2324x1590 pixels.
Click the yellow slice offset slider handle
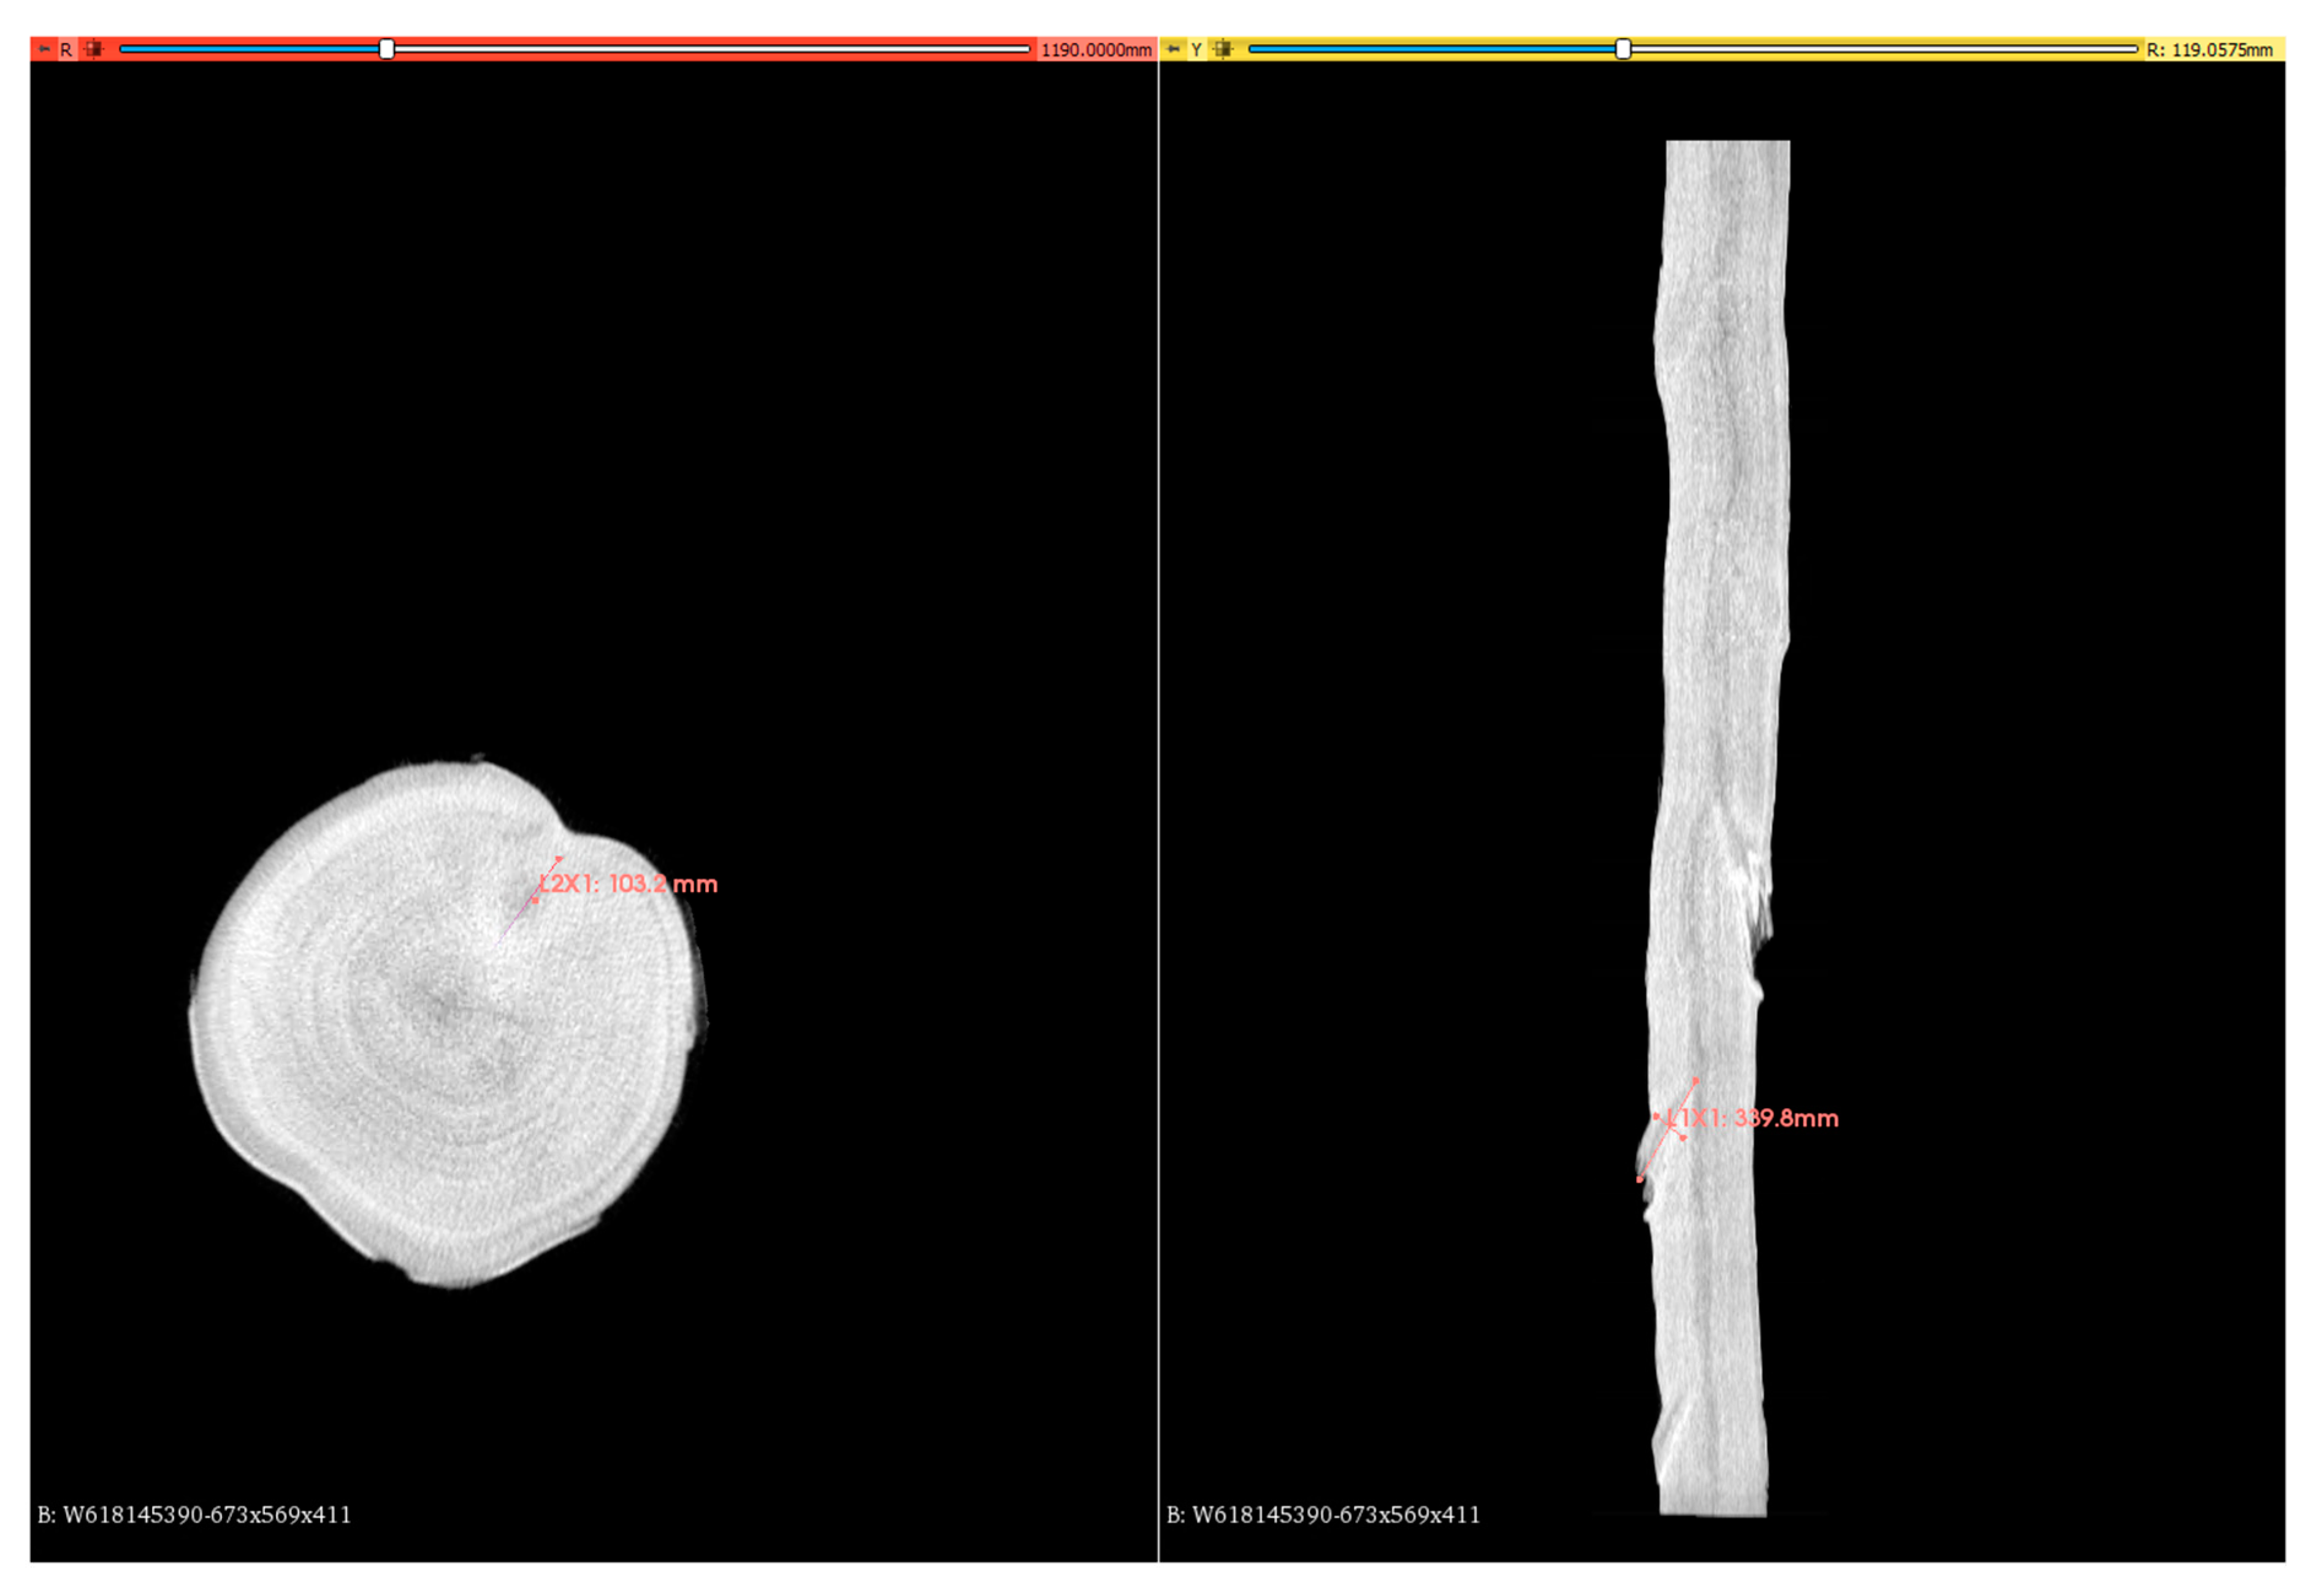pyautogui.click(x=1623, y=49)
